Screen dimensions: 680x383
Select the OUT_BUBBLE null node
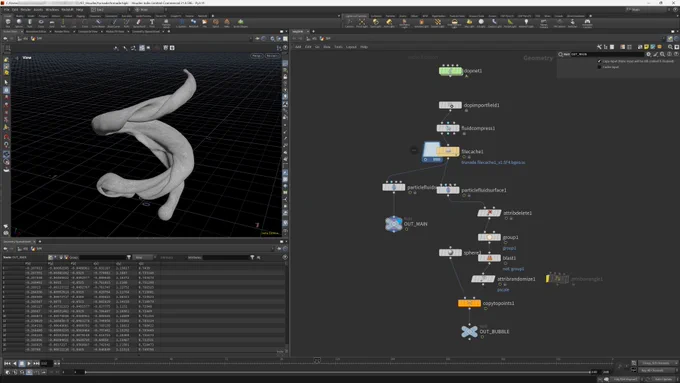(469, 331)
